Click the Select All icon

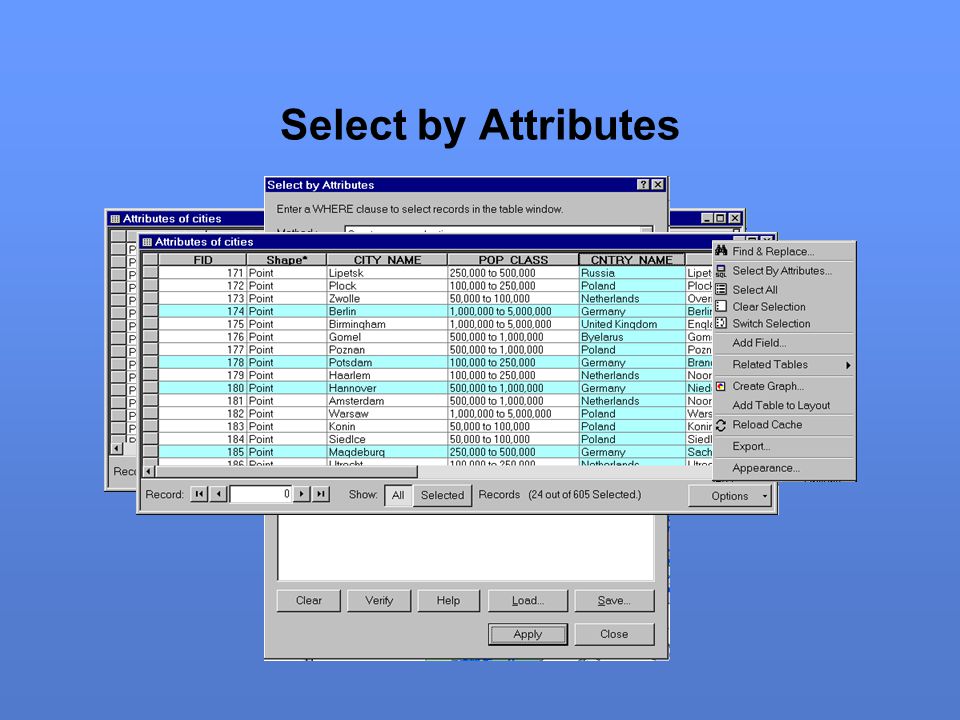[721, 290]
